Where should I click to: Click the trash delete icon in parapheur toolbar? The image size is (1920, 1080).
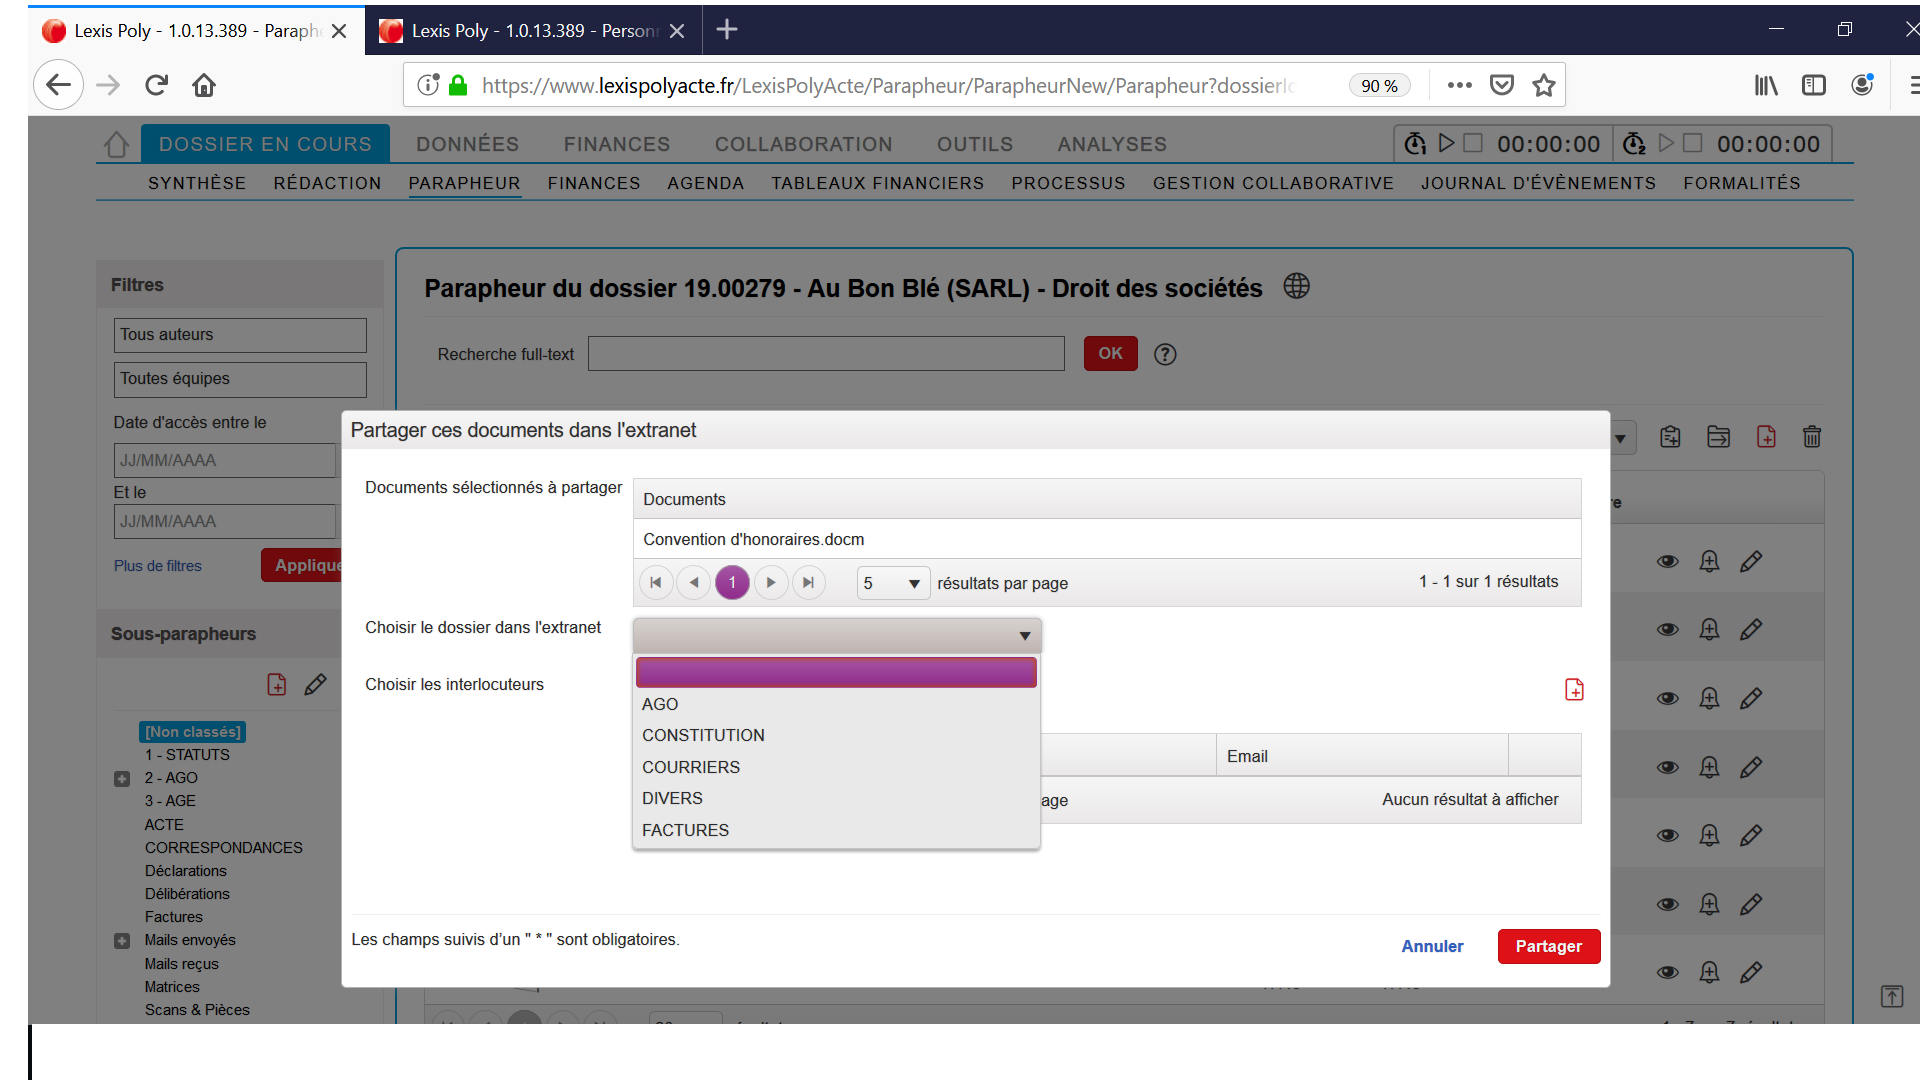(x=1812, y=437)
